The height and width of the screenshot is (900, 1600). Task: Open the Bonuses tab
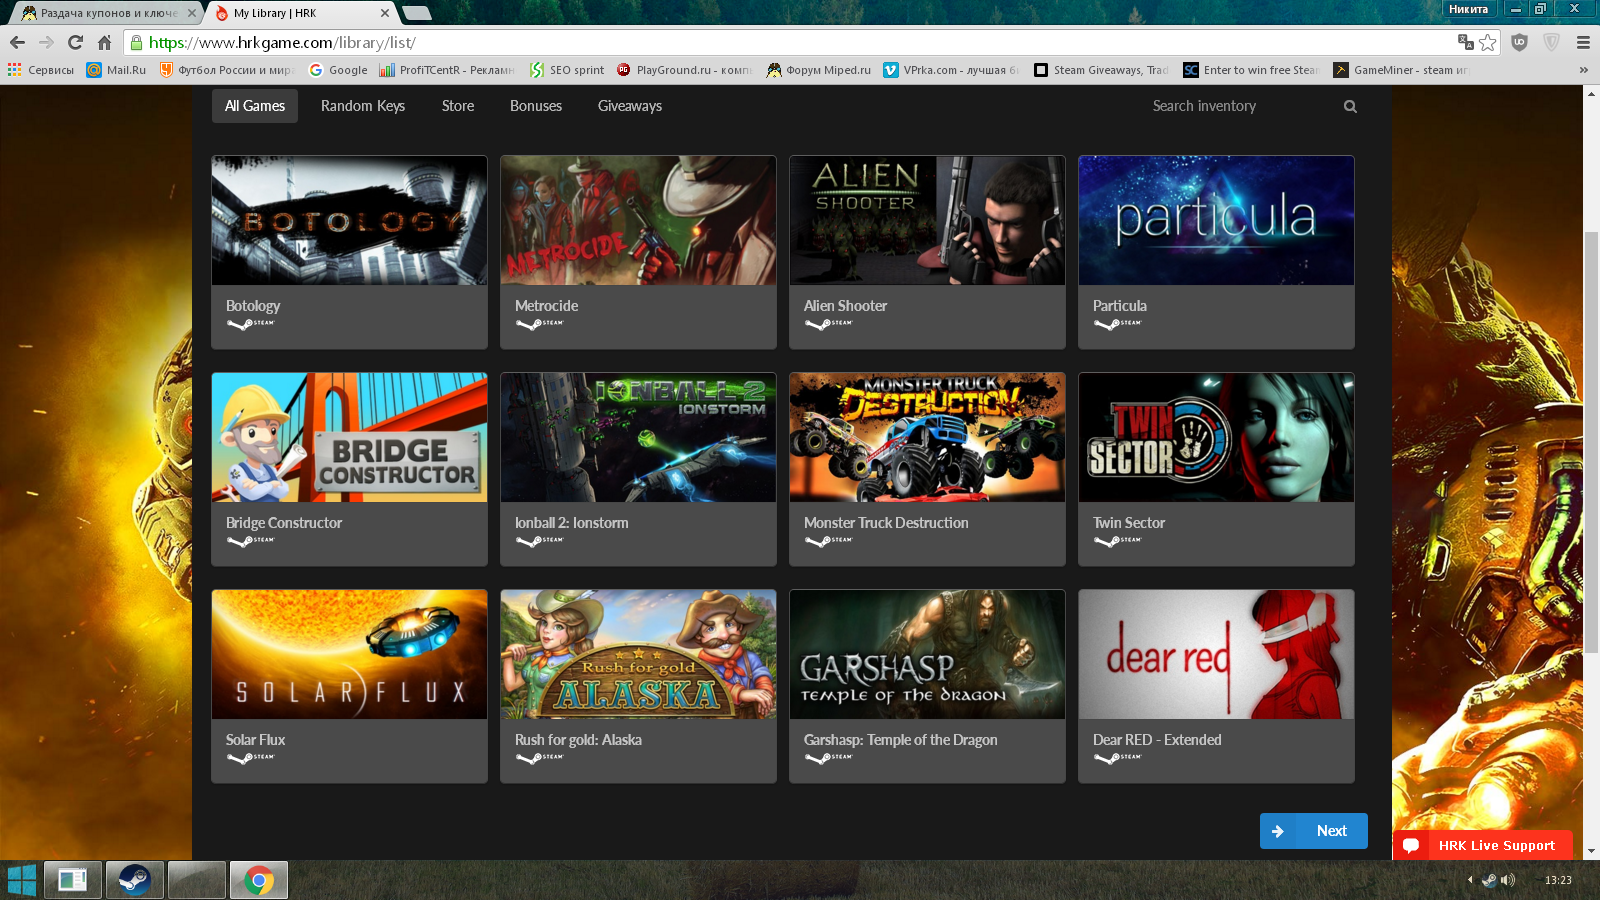tap(536, 106)
